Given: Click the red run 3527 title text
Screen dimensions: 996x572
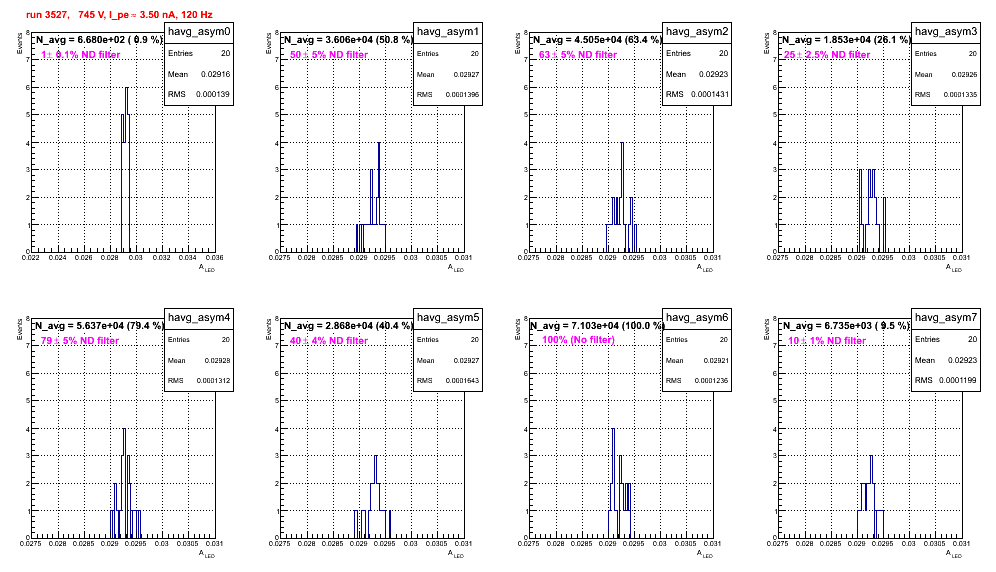Looking at the screenshot, I should (x=119, y=15).
